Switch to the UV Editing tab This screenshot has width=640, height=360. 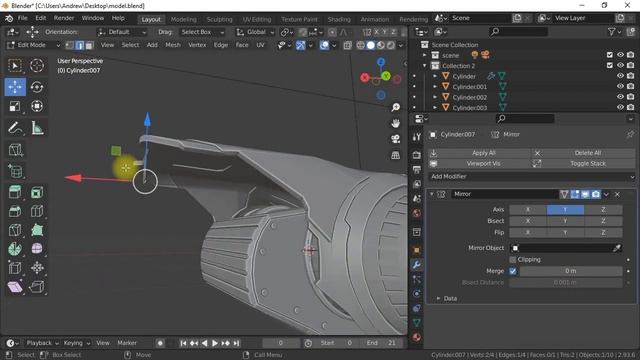[257, 19]
